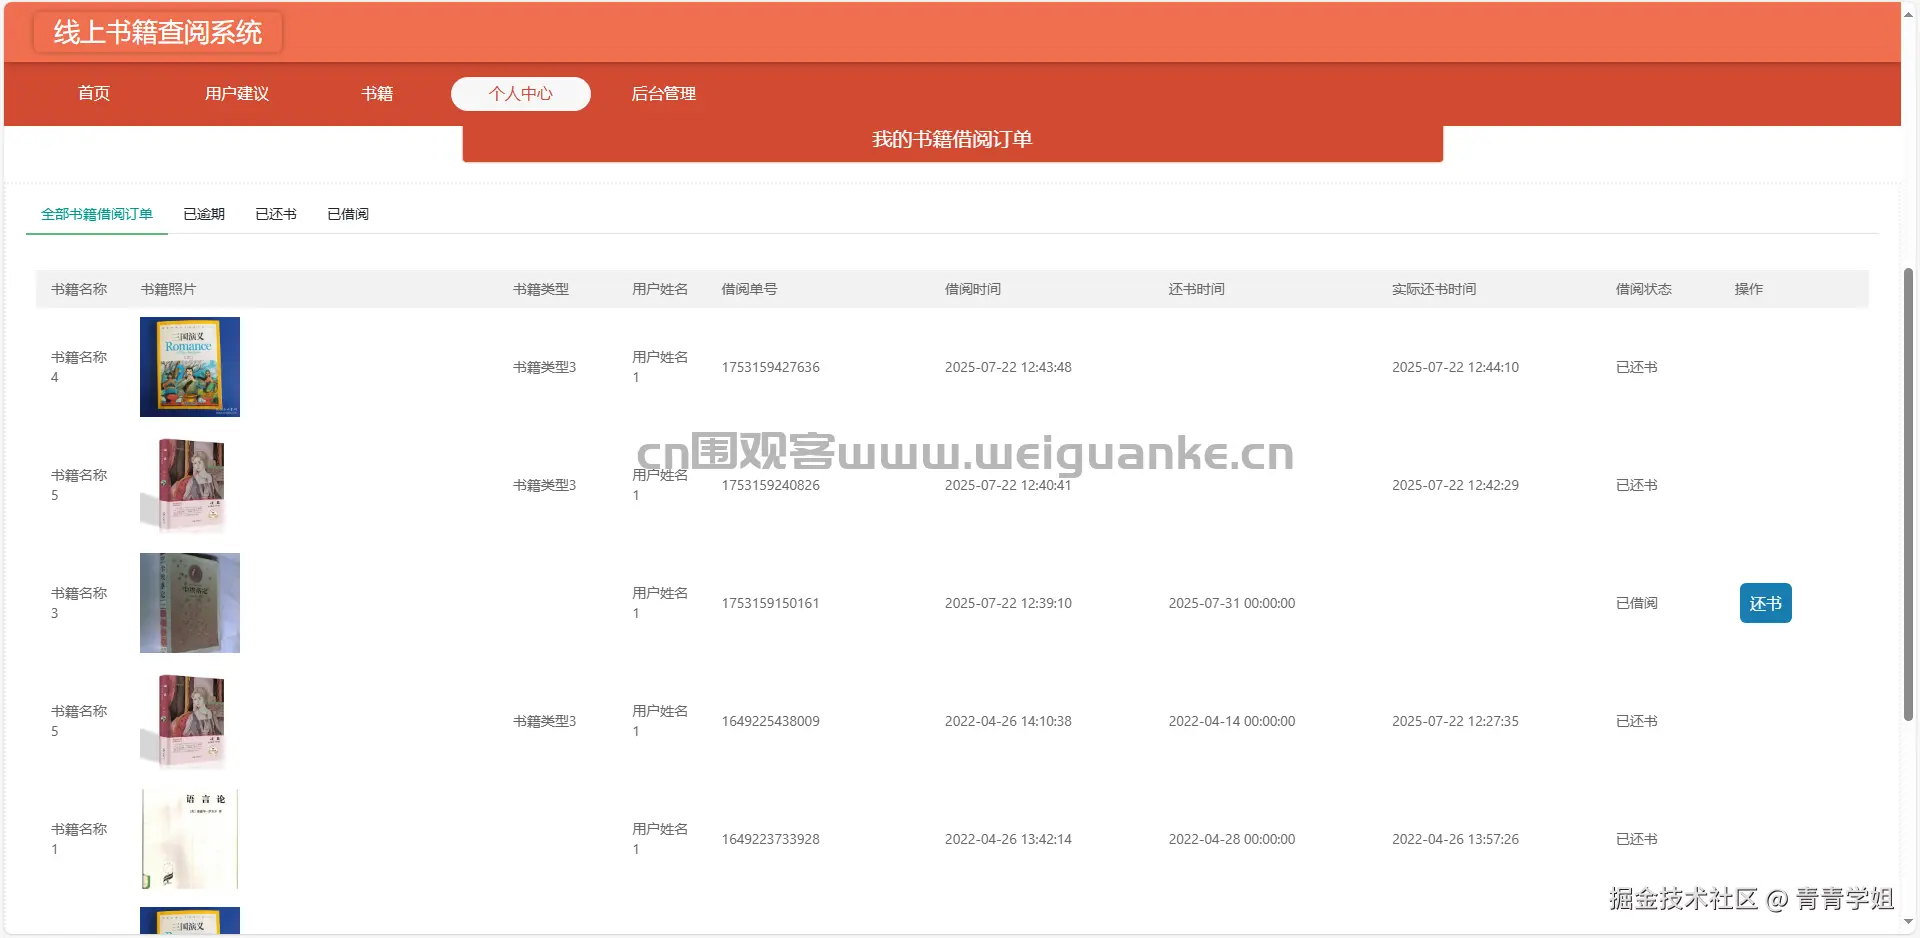Click the 还书 button for order 1753159150161

pos(1766,603)
